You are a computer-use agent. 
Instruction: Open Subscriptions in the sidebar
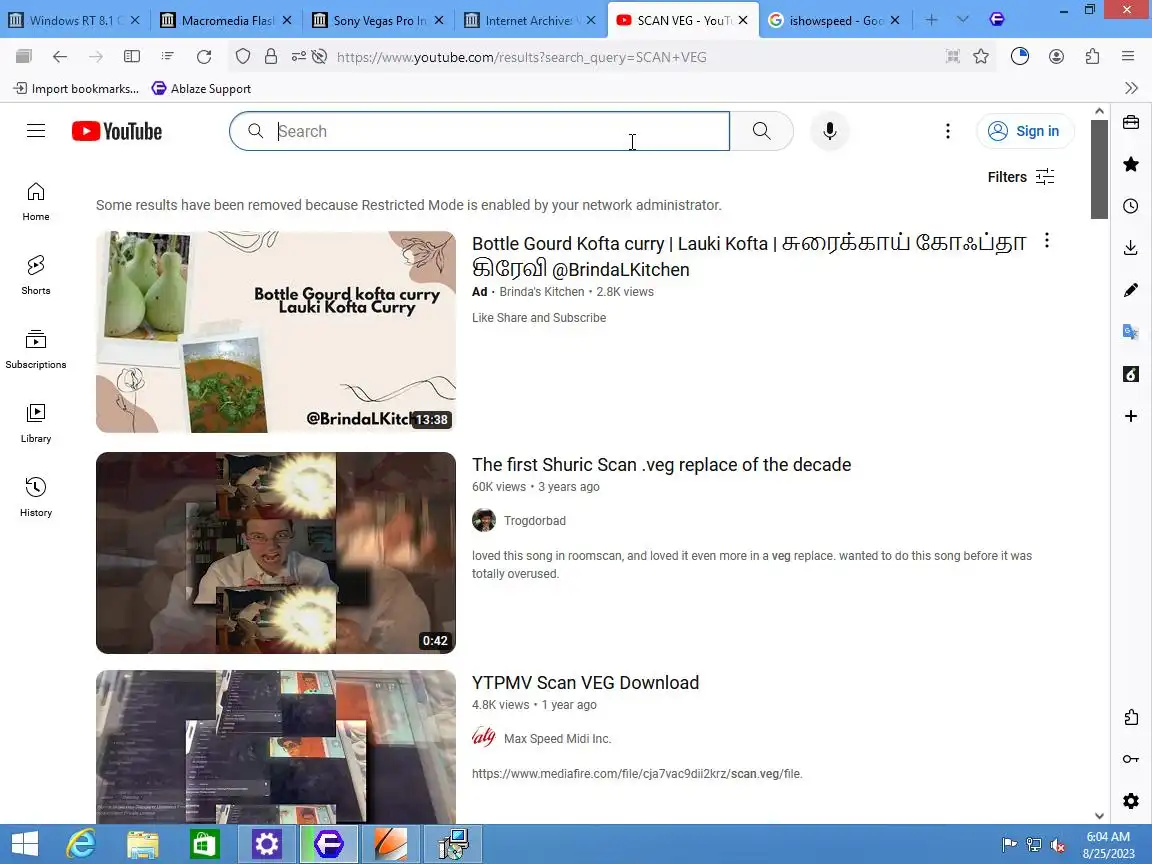(x=36, y=349)
